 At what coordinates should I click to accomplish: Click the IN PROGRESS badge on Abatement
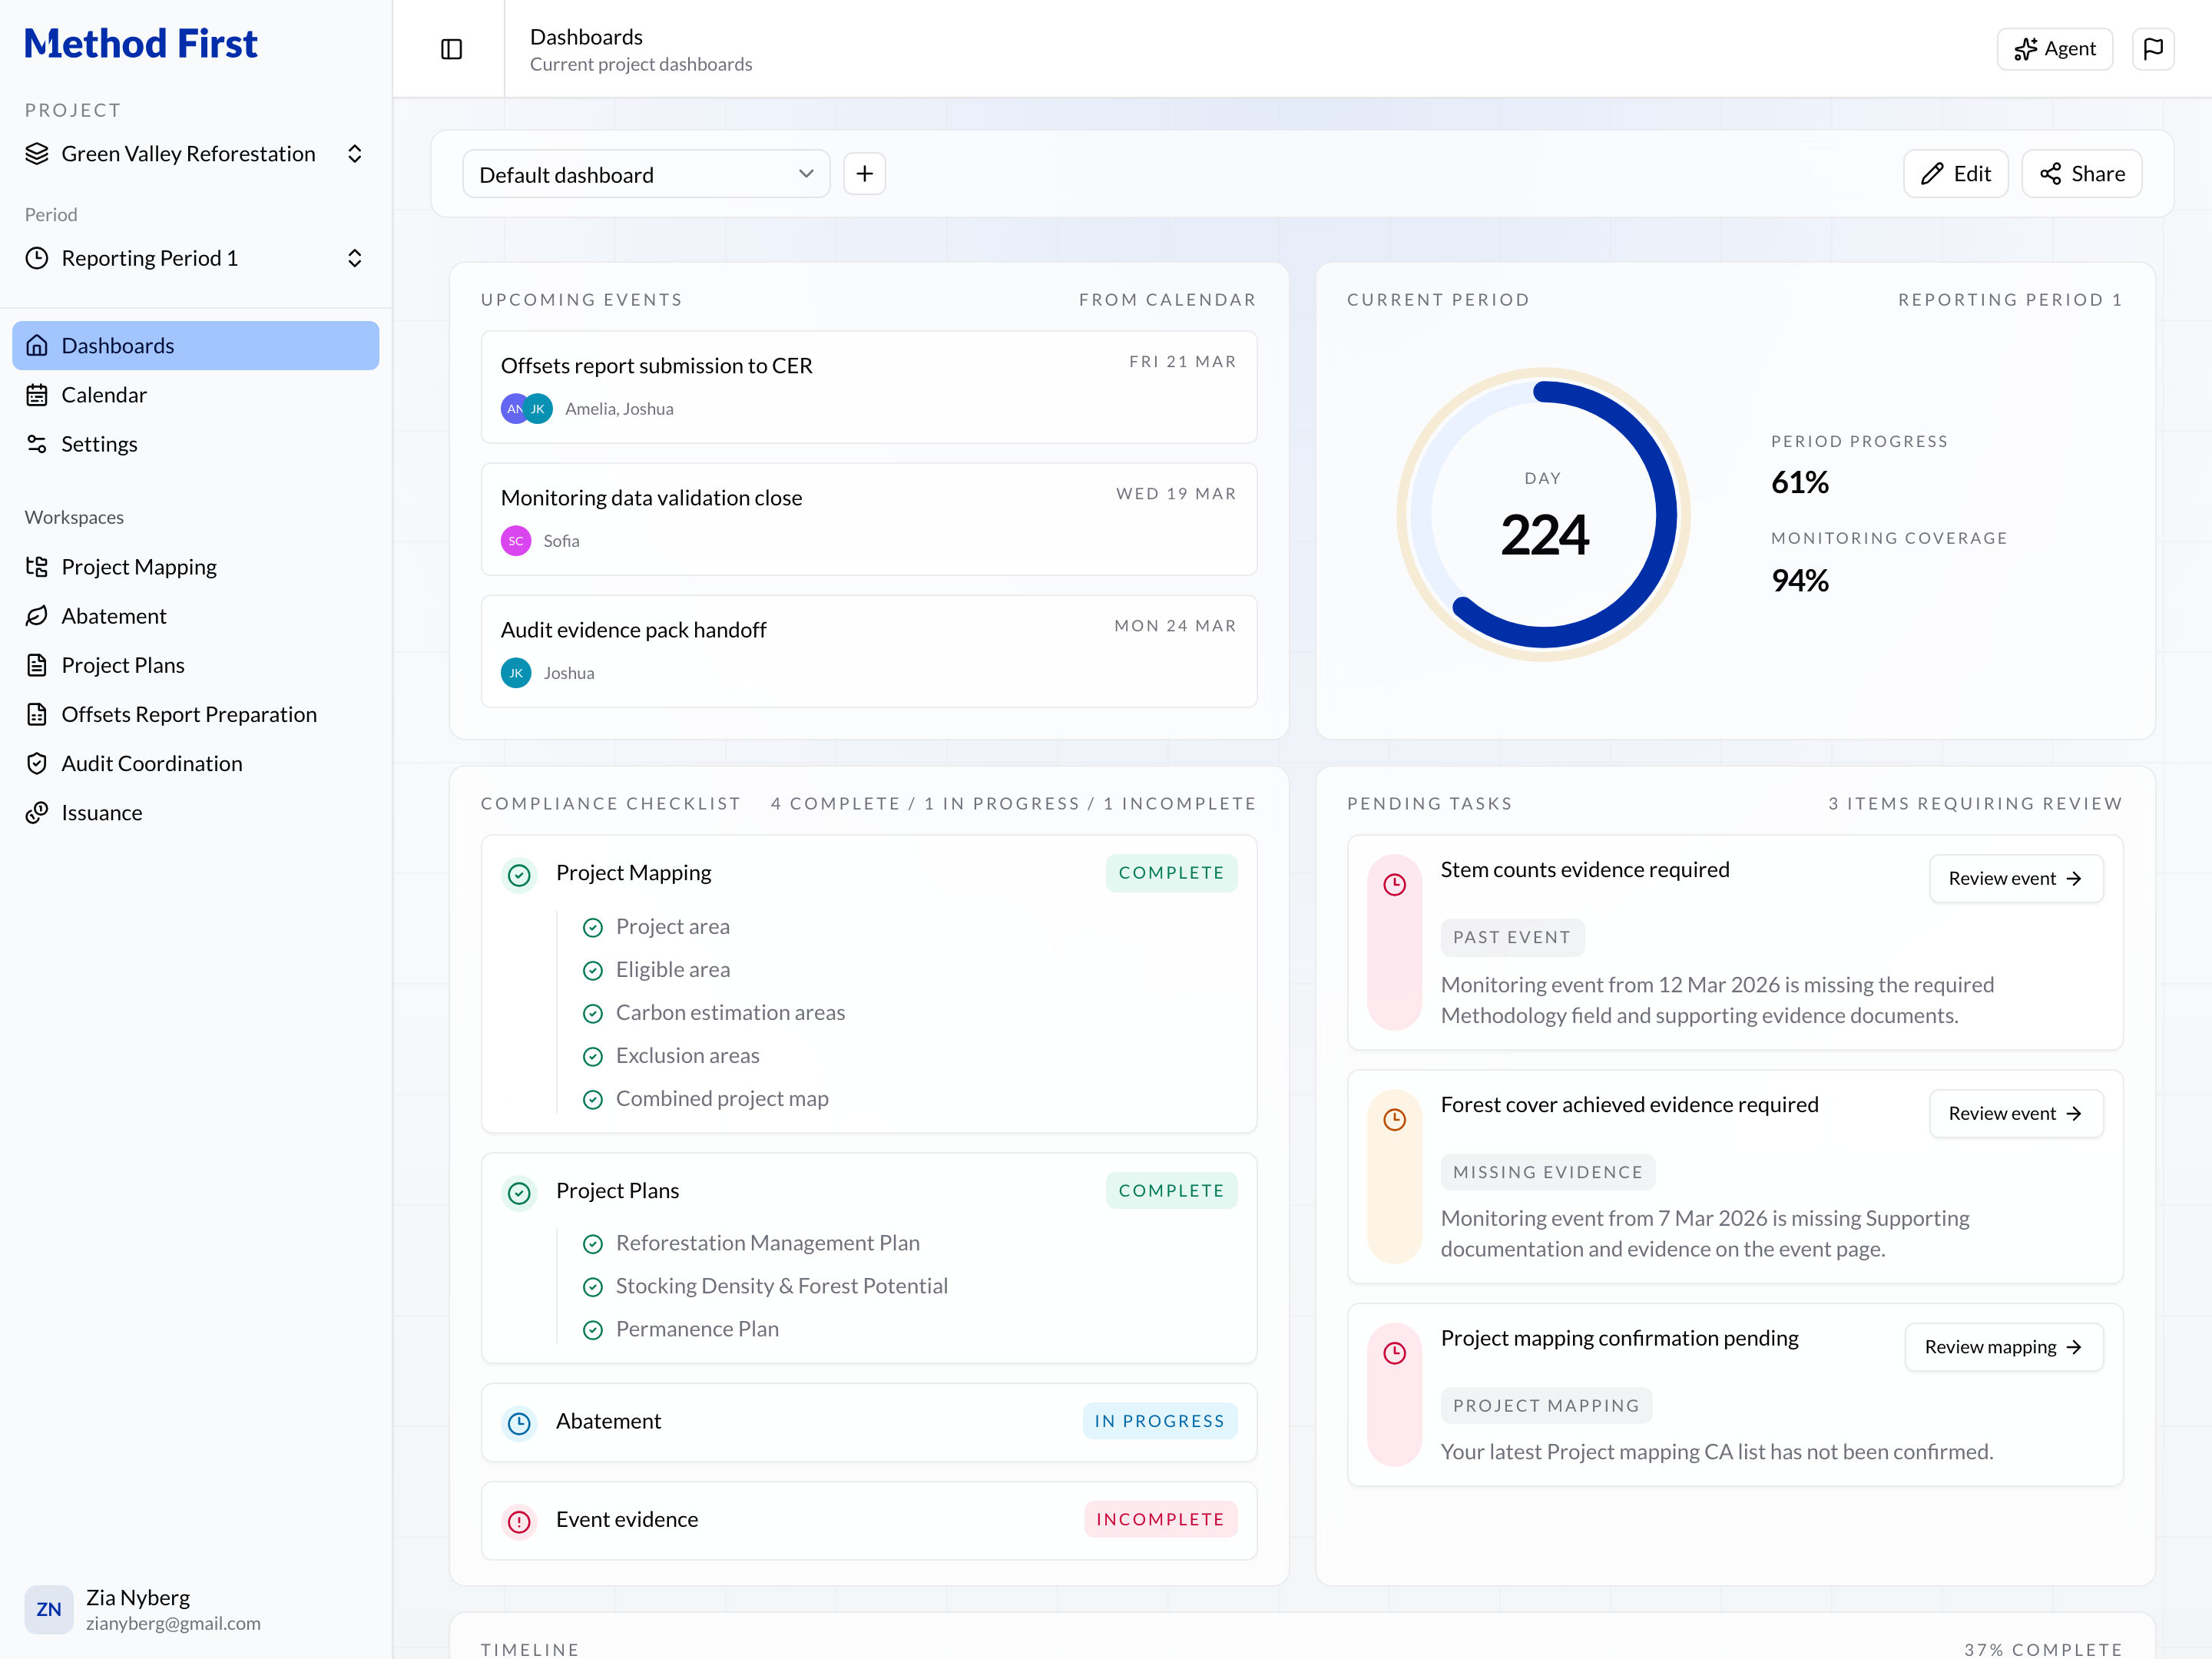[1159, 1422]
